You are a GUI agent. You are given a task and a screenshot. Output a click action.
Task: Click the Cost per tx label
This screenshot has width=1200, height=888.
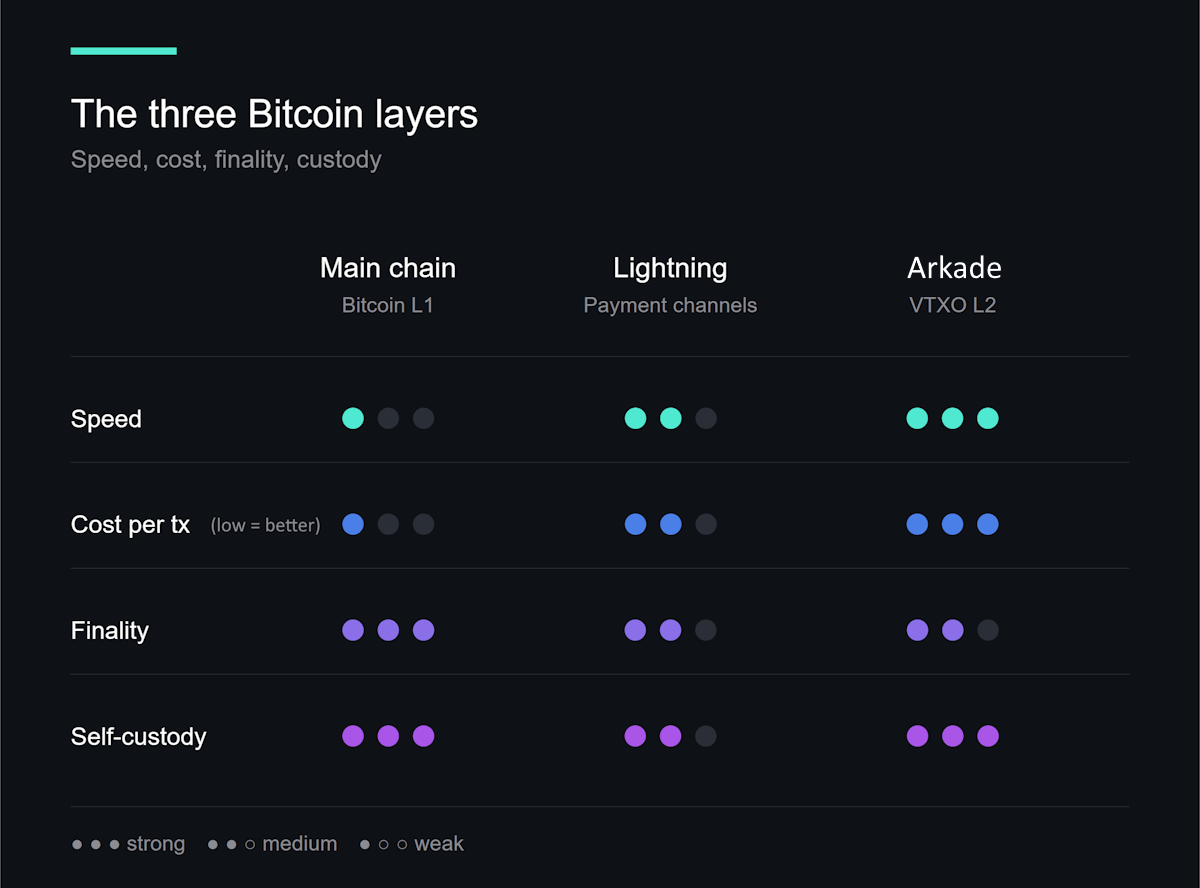click(x=130, y=525)
